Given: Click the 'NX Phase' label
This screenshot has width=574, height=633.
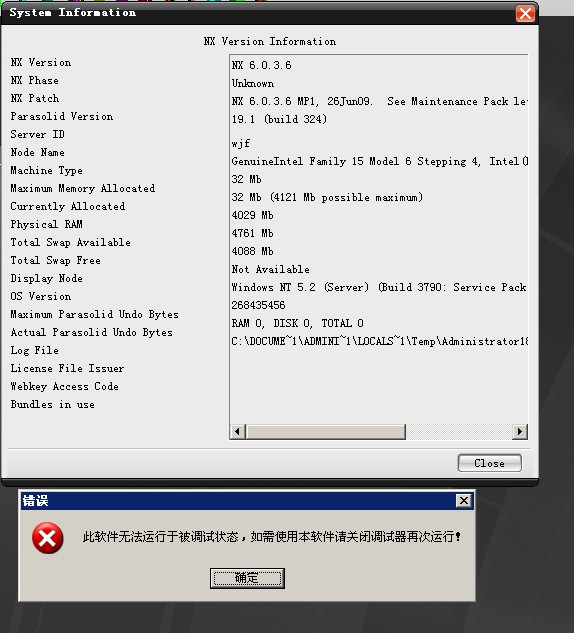Looking at the screenshot, I should [35, 81].
